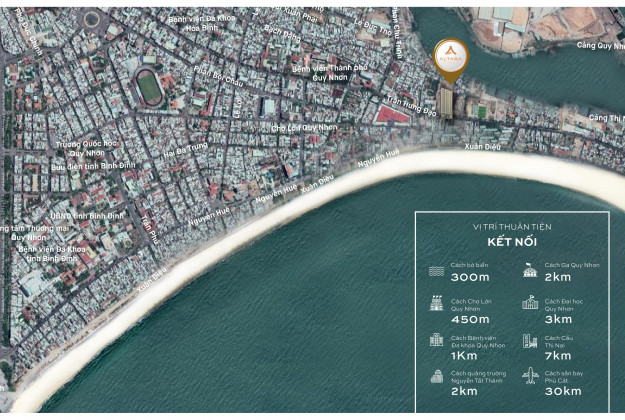Click the wave icon beside 'Cách bờ biển'

click(x=436, y=271)
